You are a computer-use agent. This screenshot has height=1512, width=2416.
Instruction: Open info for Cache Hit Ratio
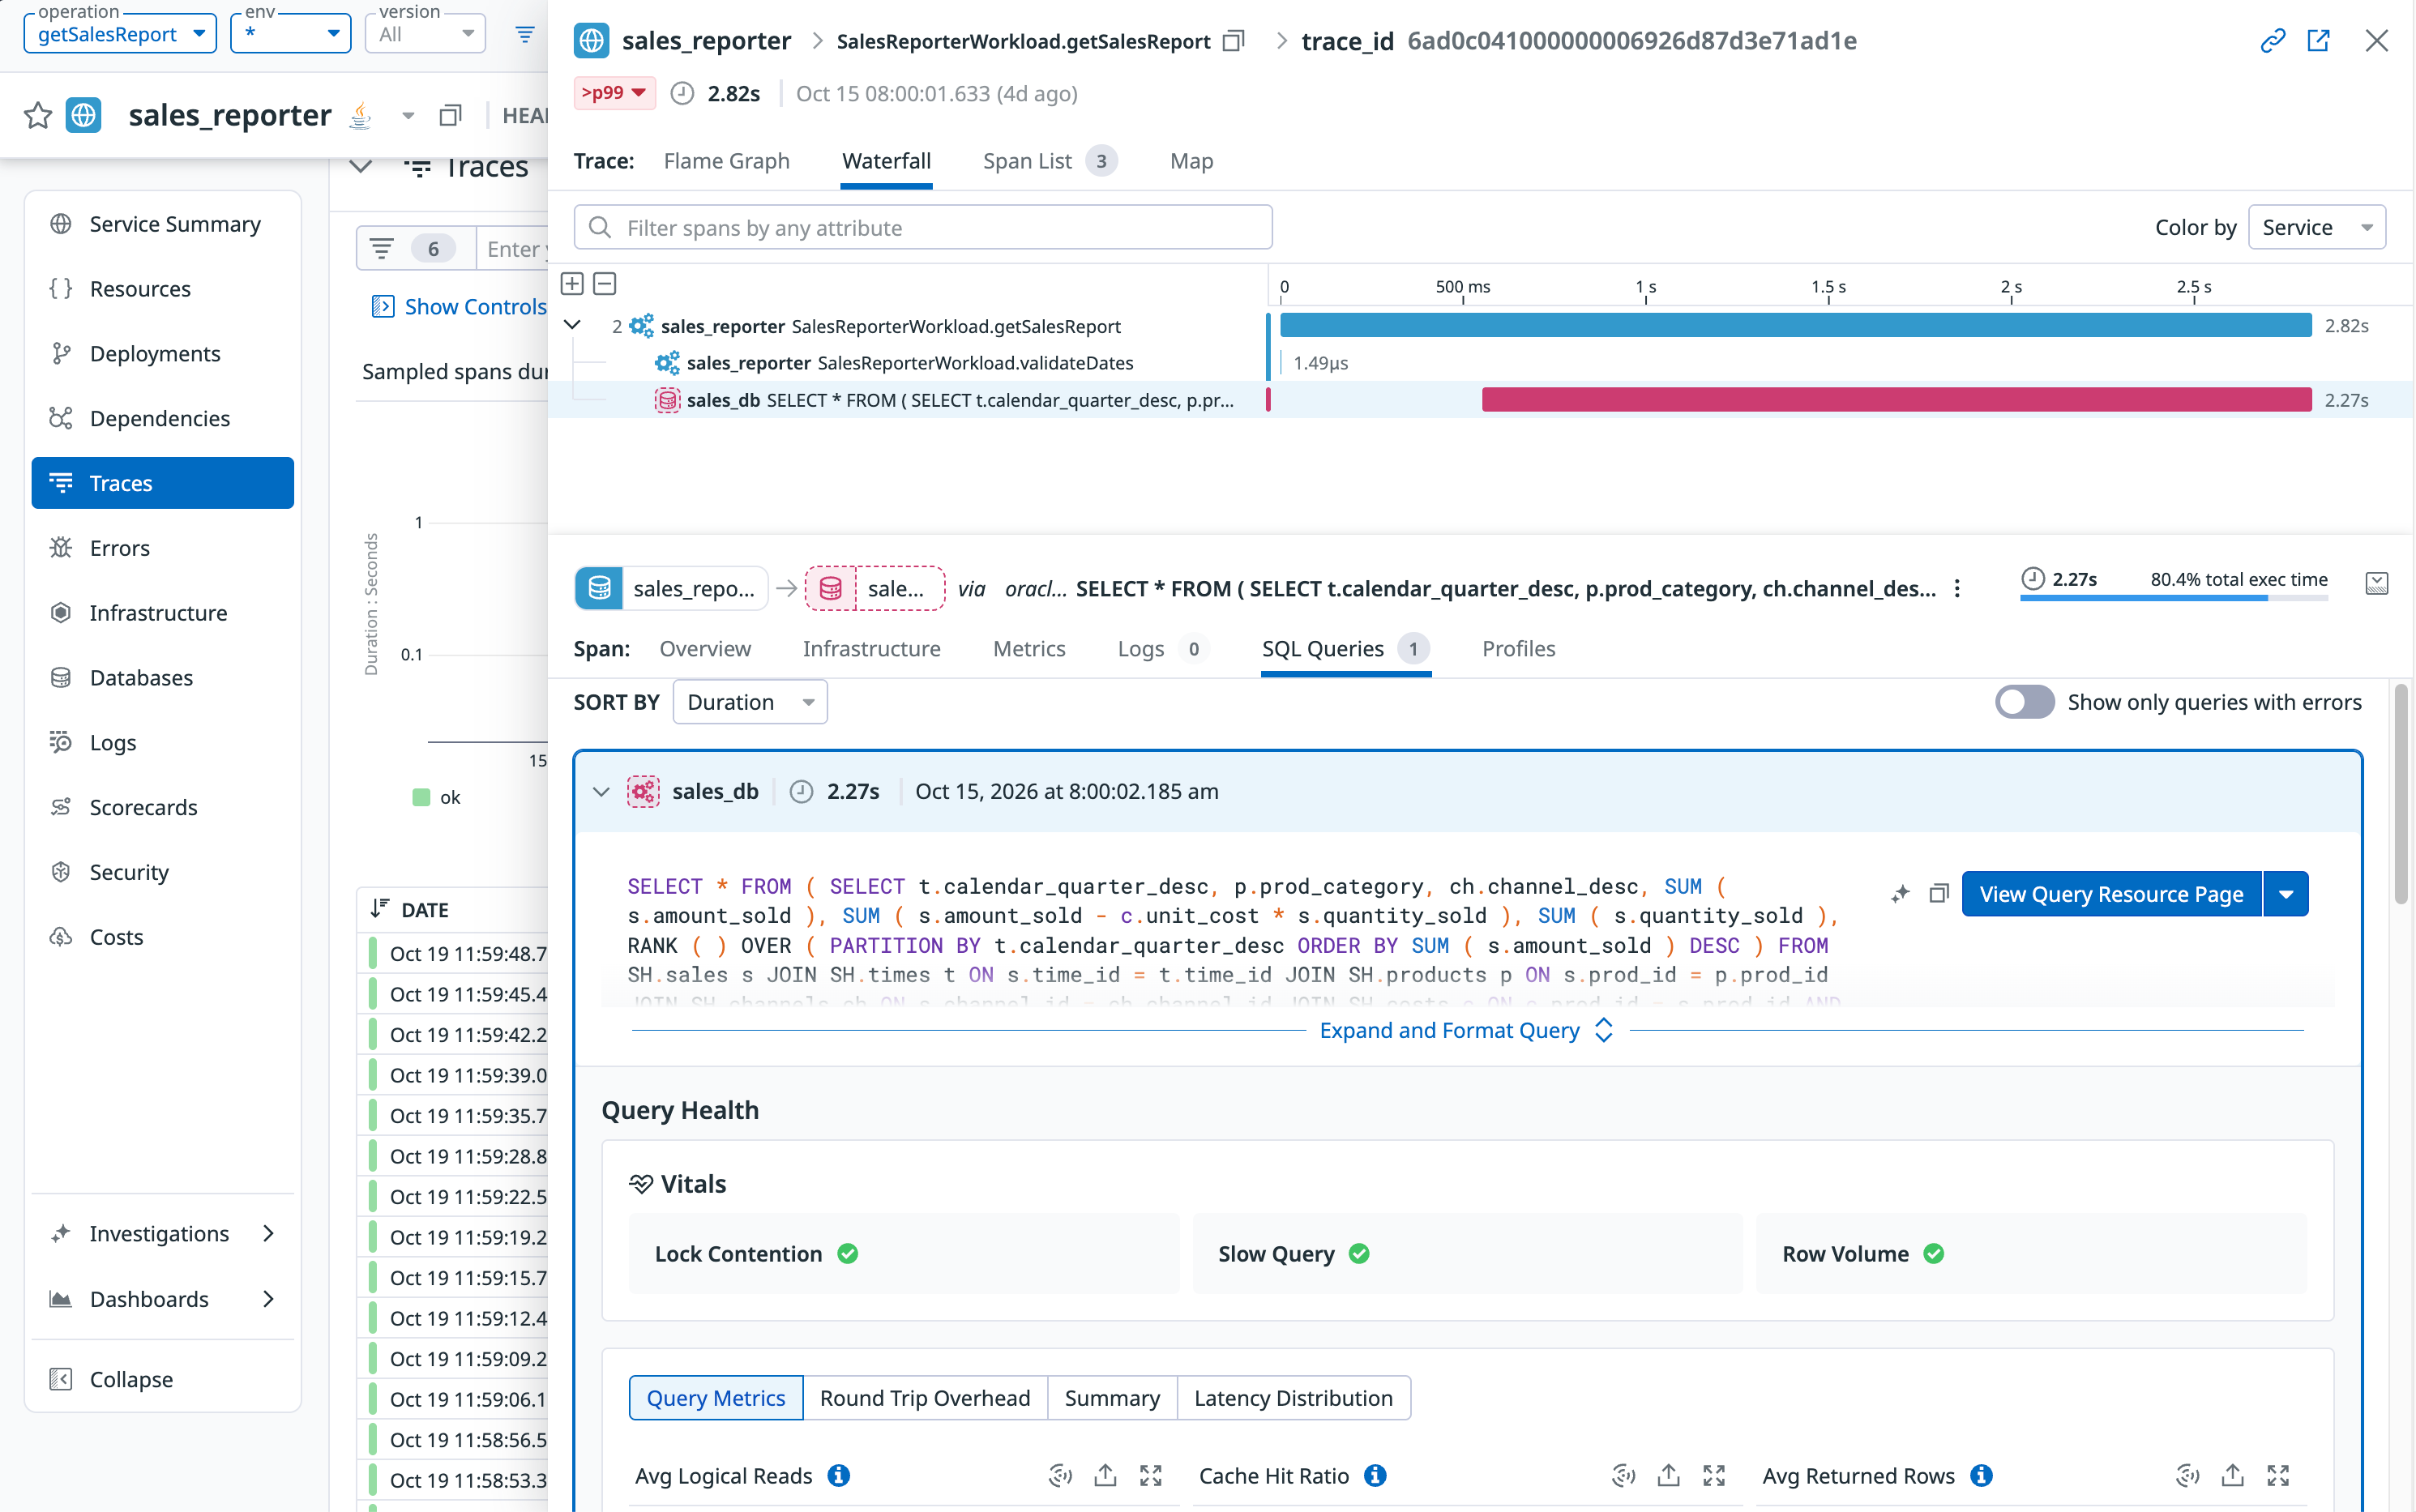pos(1375,1475)
